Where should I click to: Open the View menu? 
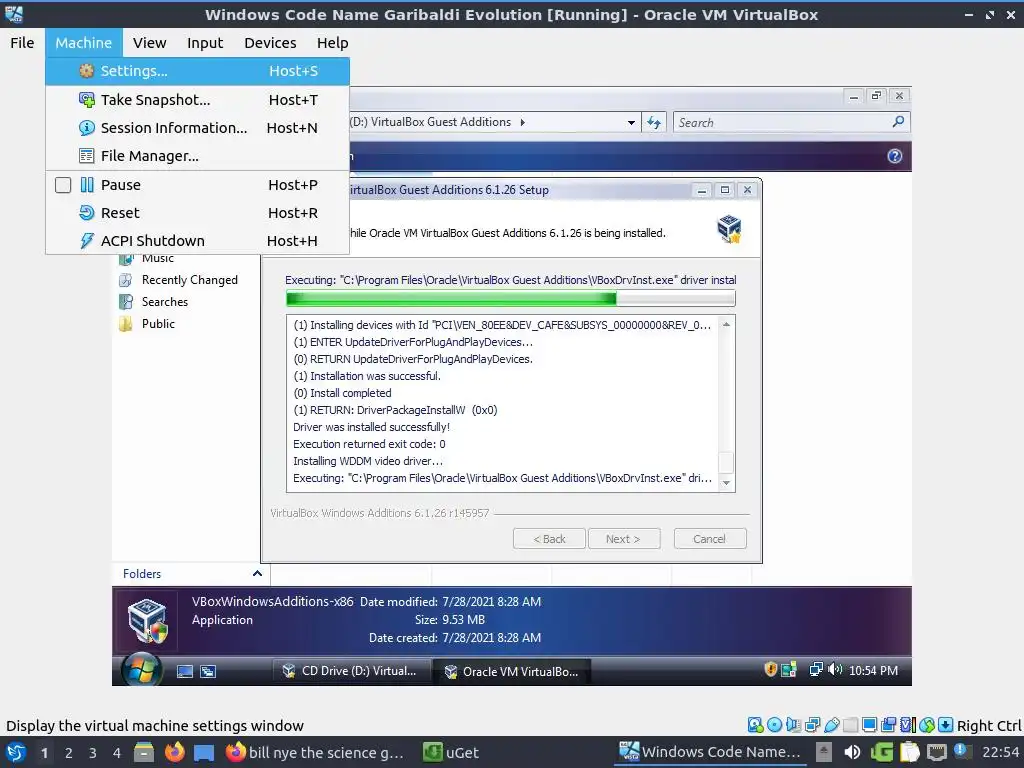pyautogui.click(x=150, y=42)
